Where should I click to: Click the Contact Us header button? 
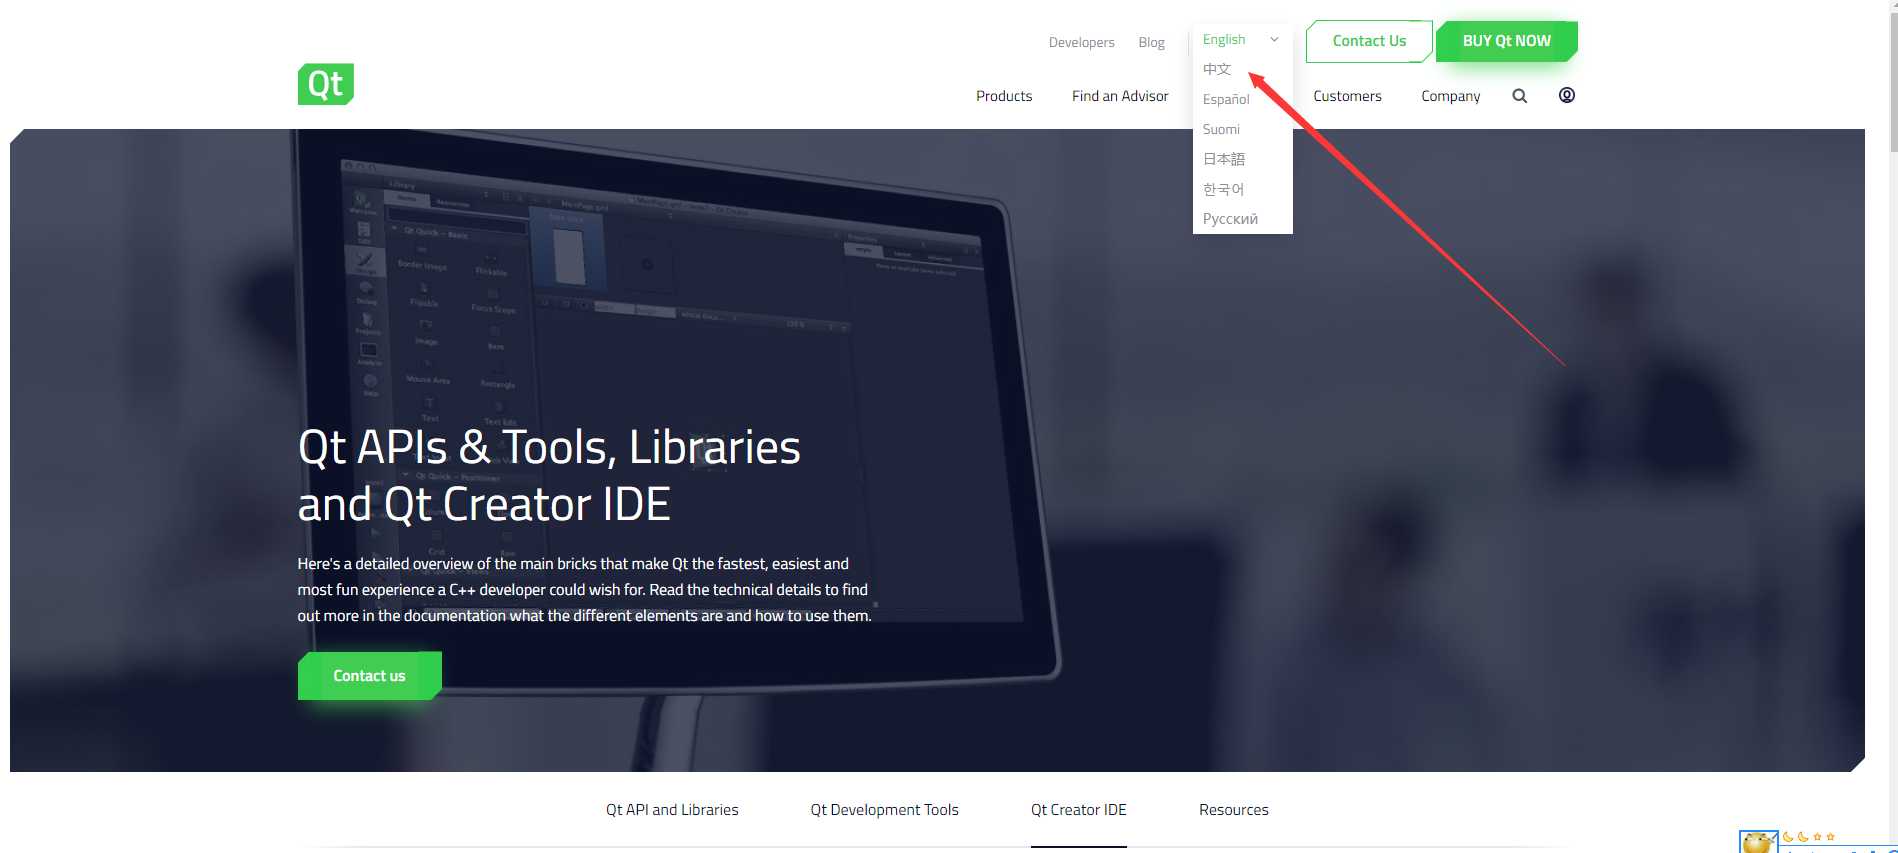1369,41
